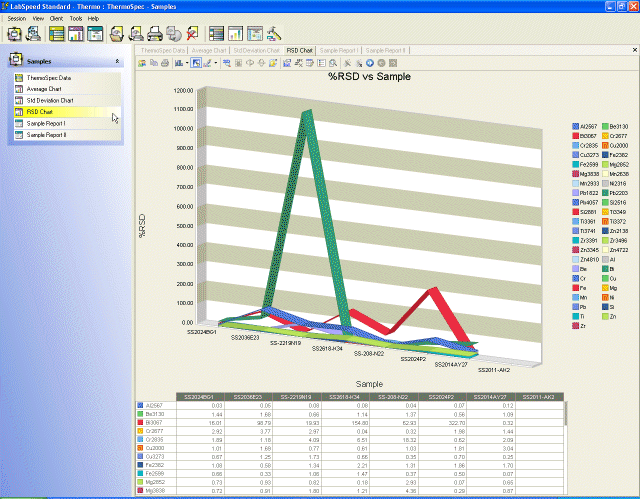Image resolution: width=640 pixels, height=499 pixels.
Task: Click the magnifier over chart icon in chart toolbar
Action: coord(333,63)
